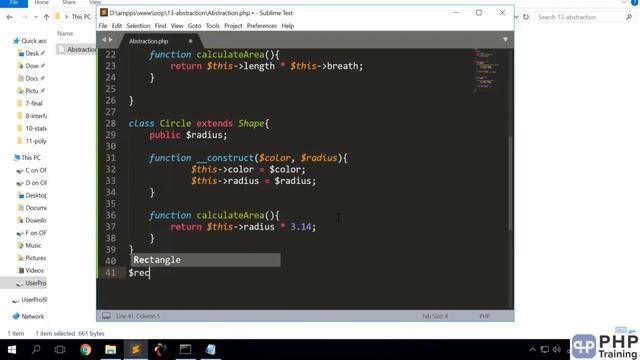Open the Windows Start menu
Screen dimensions: 640x360
(11, 350)
